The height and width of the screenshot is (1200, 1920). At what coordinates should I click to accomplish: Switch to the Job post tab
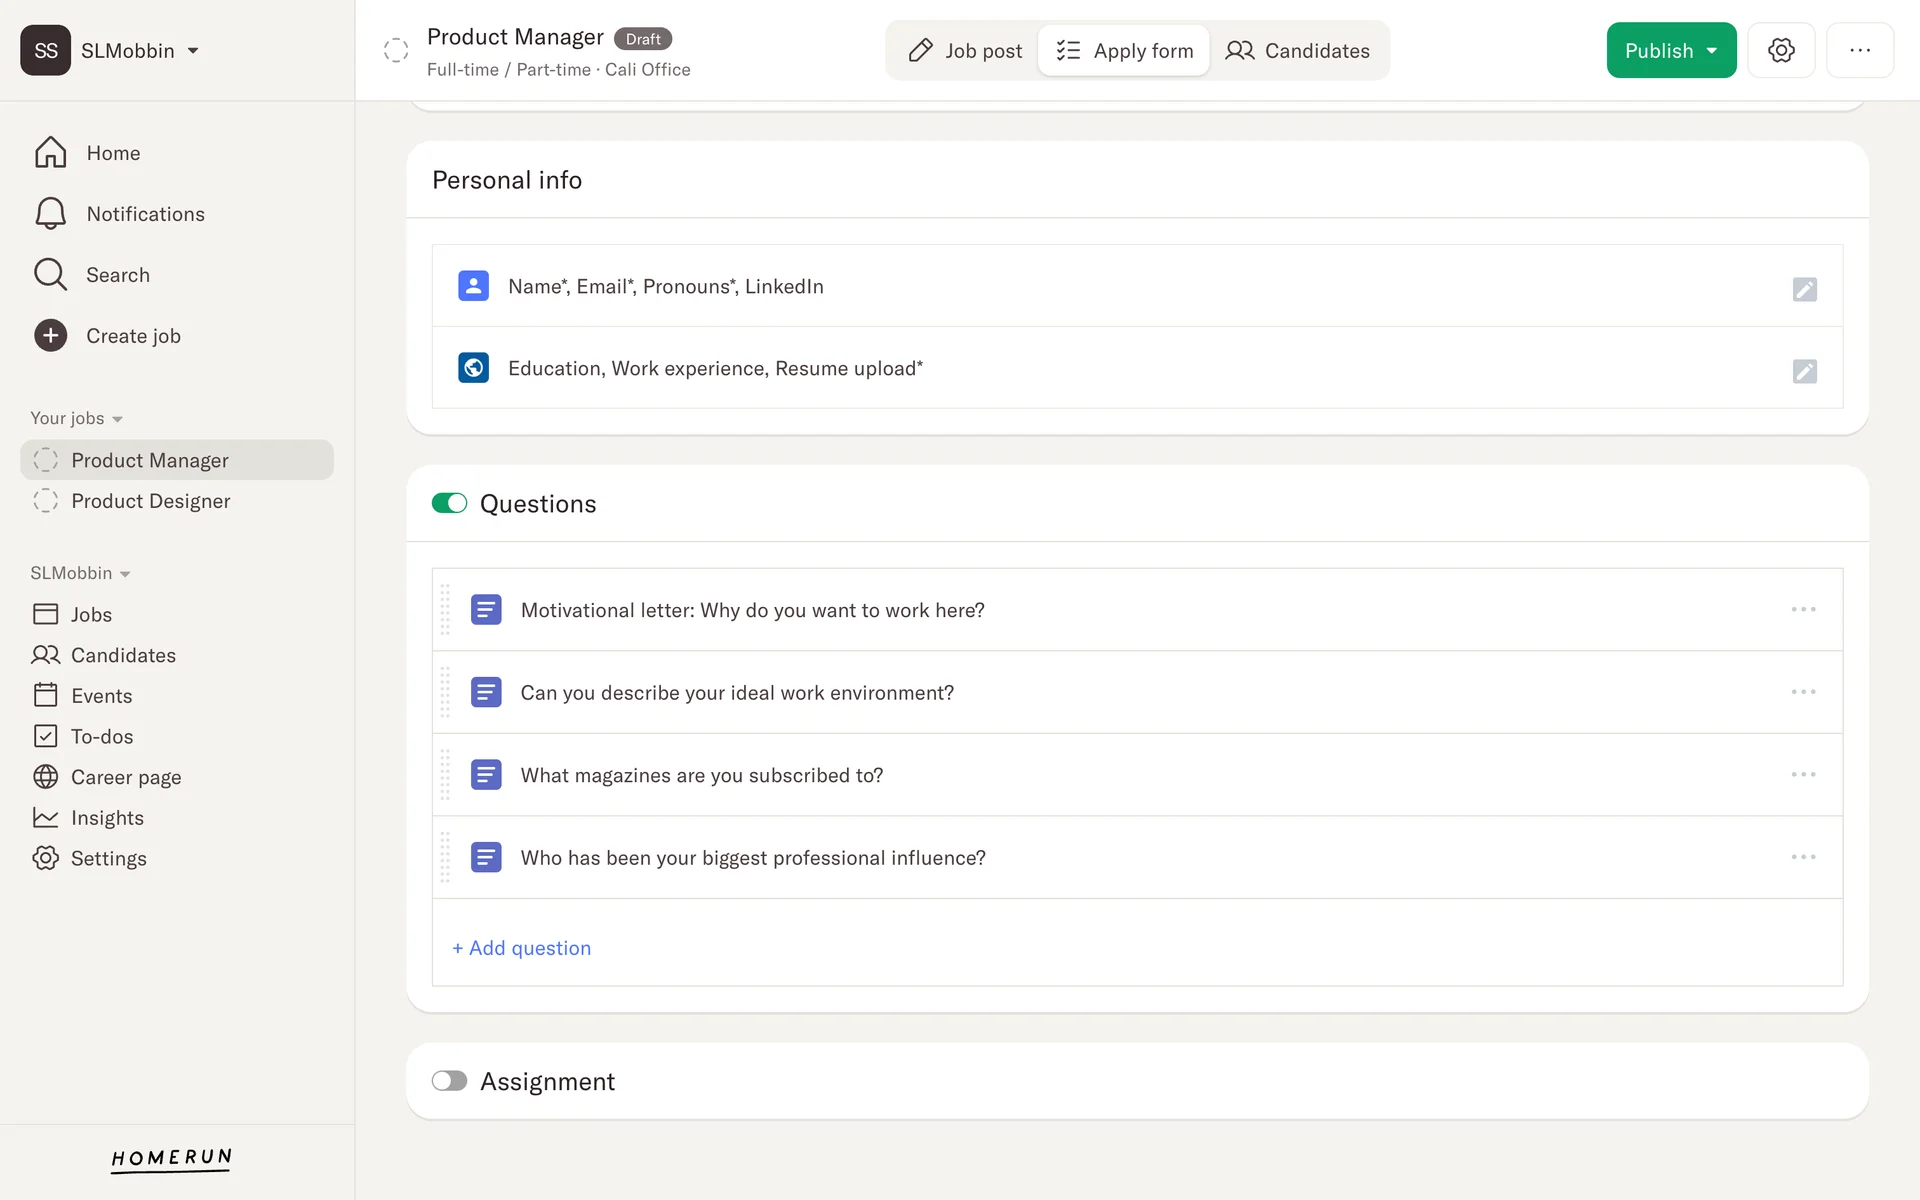[x=964, y=51]
